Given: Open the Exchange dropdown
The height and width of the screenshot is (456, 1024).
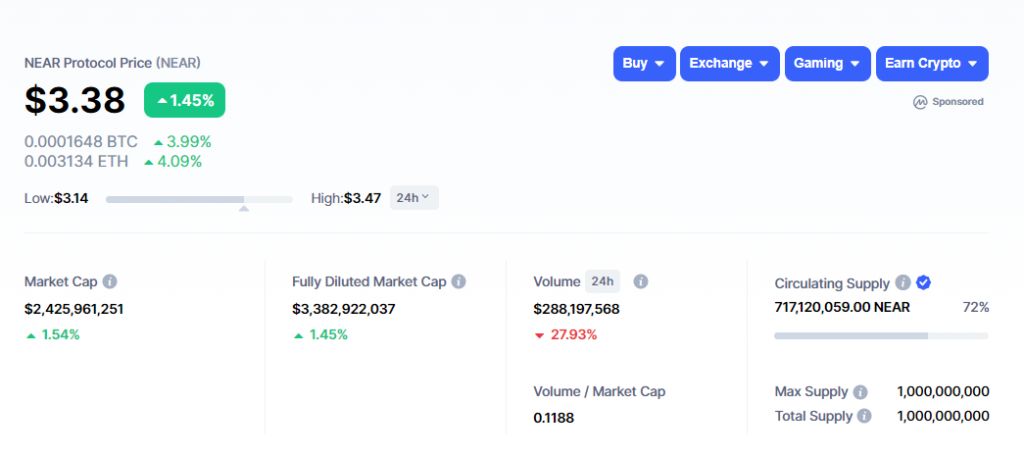Looking at the screenshot, I should [x=729, y=63].
